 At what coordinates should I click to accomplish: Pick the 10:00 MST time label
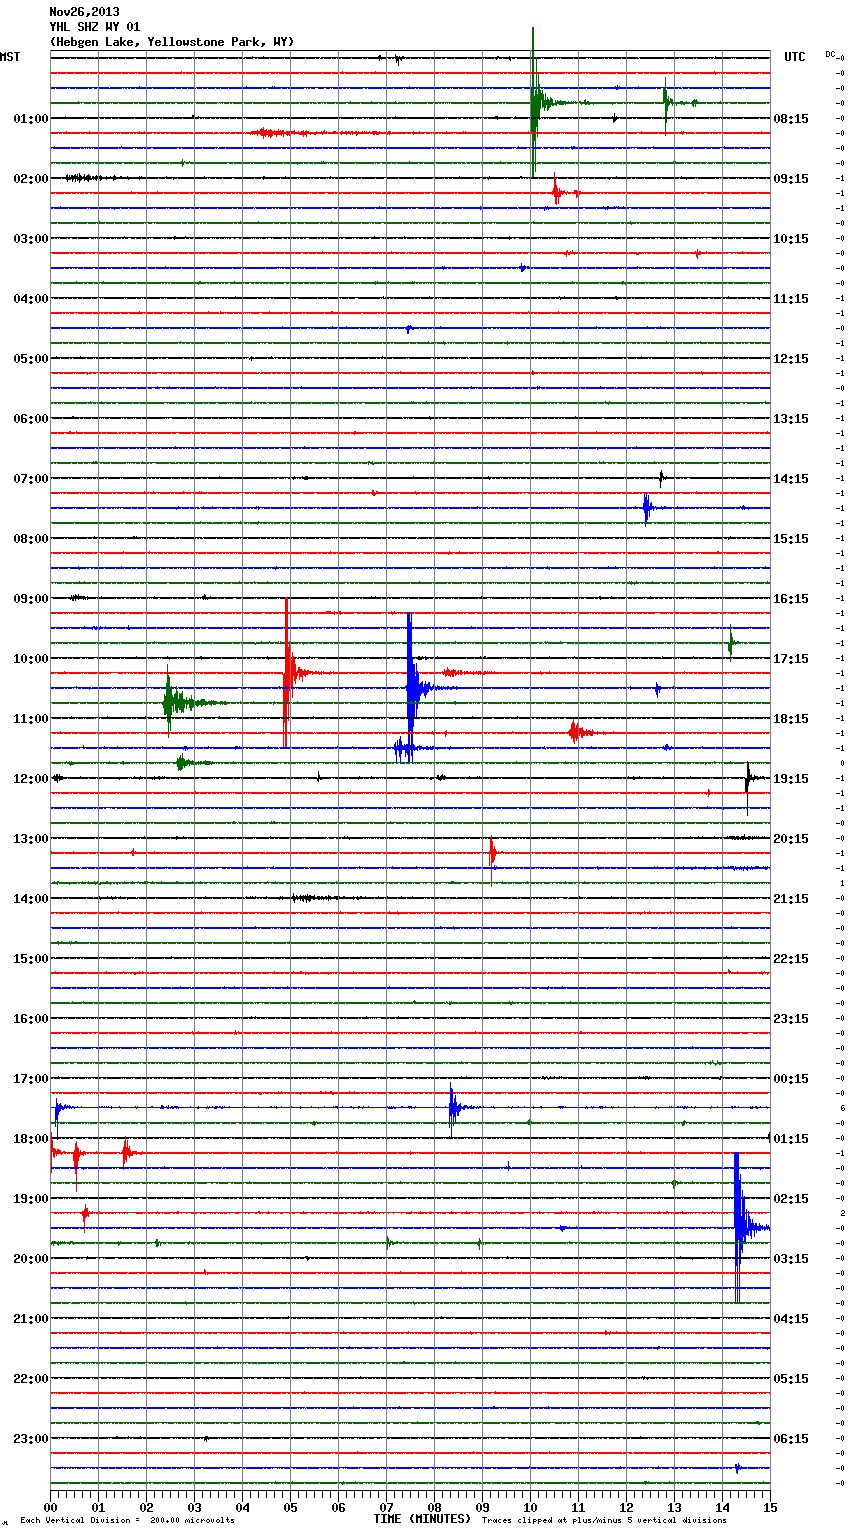coord(31,658)
